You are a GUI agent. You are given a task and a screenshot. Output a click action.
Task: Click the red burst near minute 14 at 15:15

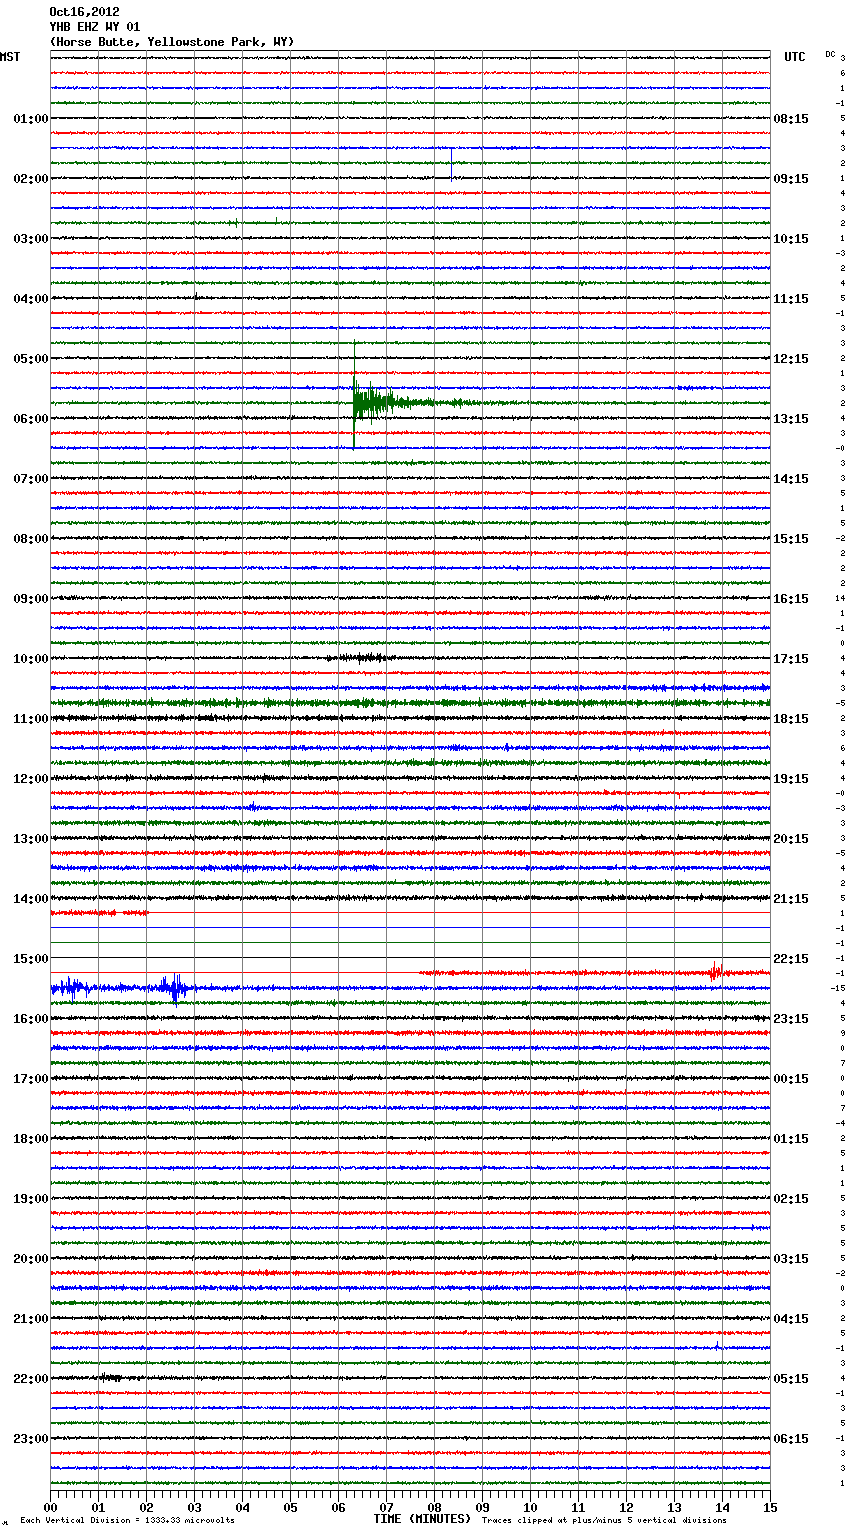pos(716,970)
